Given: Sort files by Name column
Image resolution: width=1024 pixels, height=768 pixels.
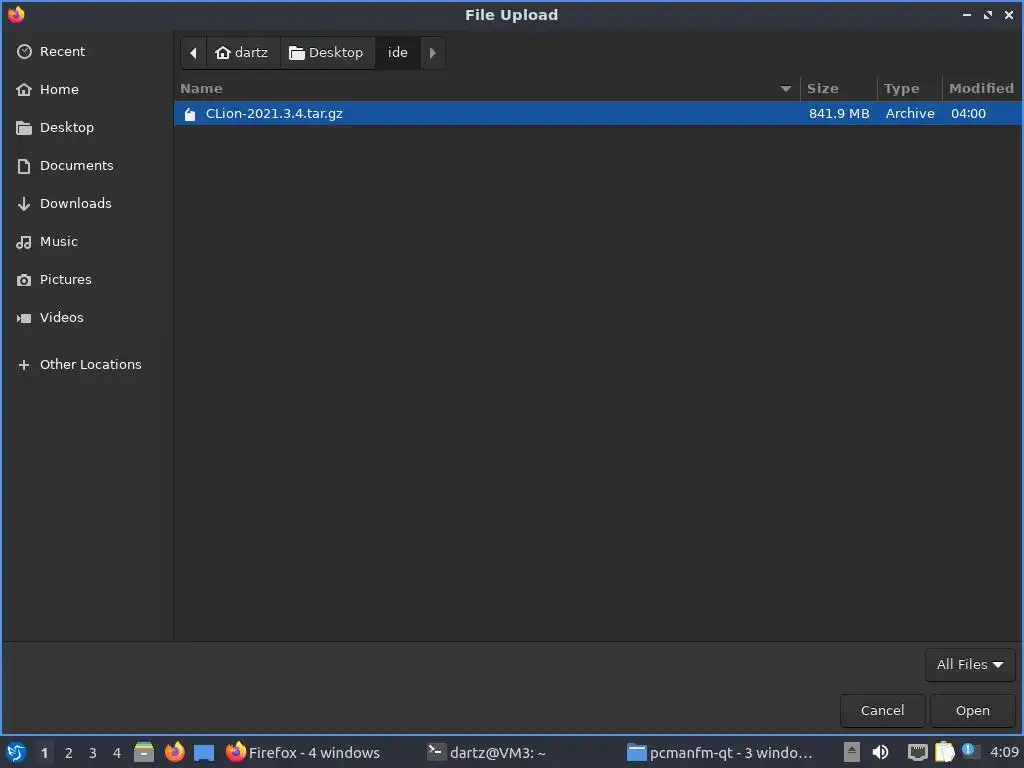Looking at the screenshot, I should (x=487, y=88).
